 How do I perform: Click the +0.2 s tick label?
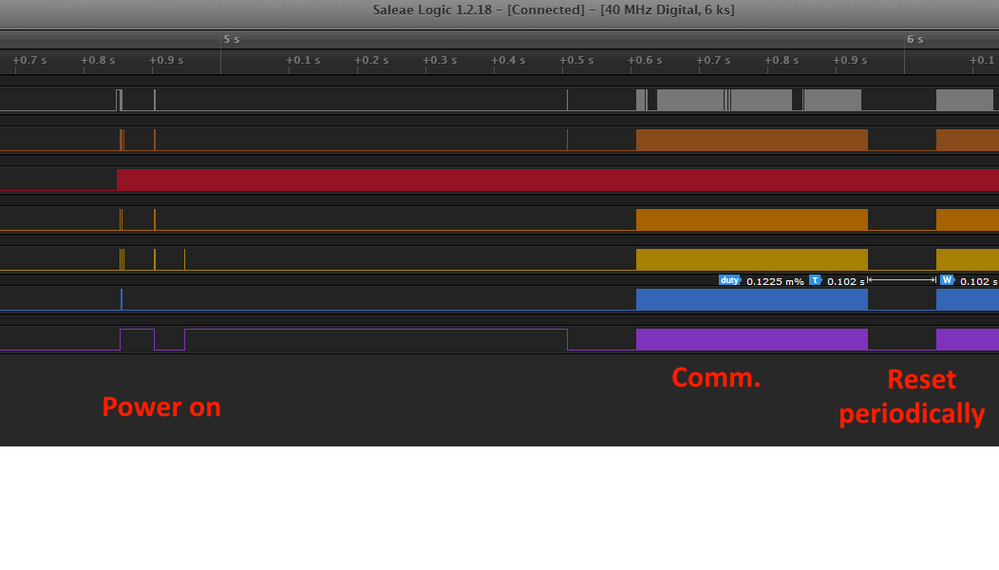point(371,61)
